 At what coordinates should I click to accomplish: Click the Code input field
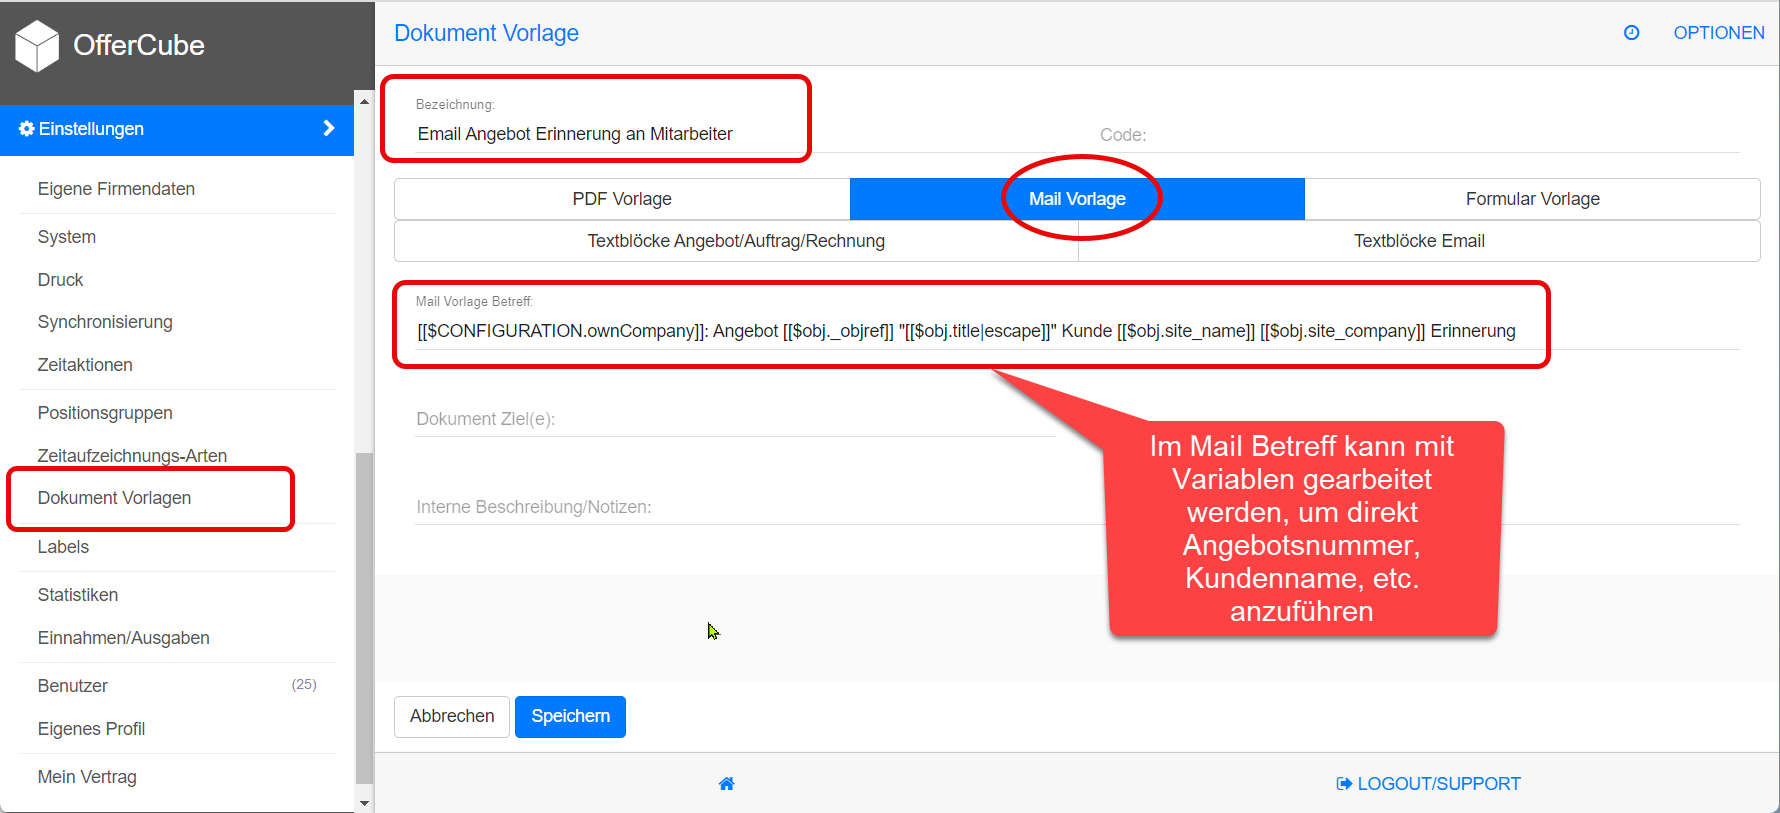point(1420,135)
